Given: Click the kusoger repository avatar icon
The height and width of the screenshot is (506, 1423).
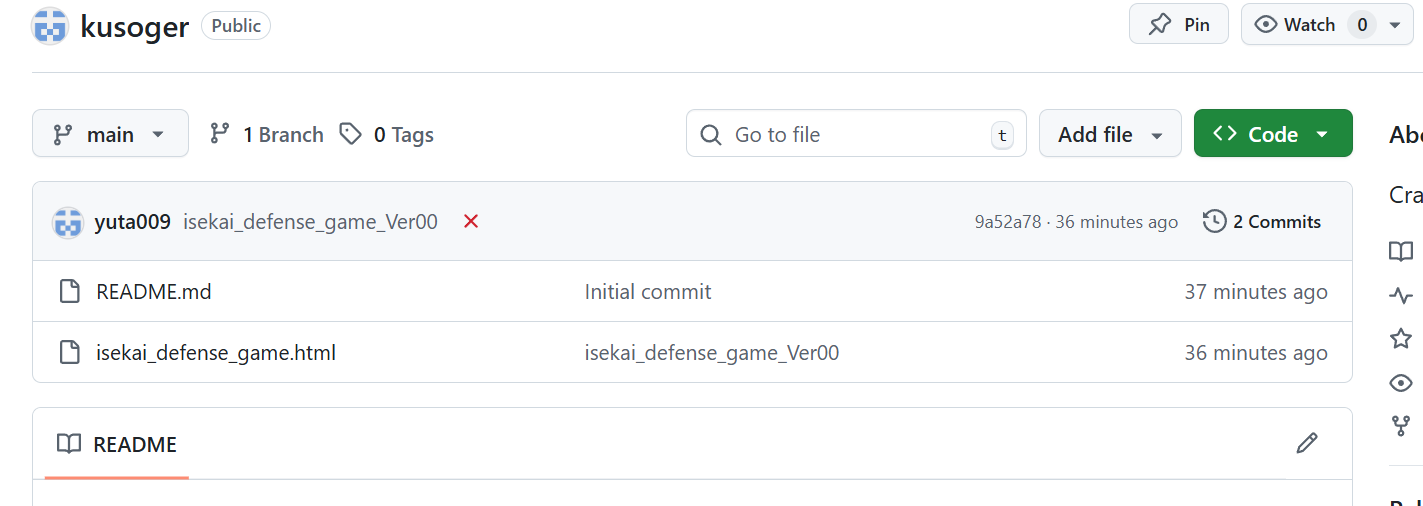Looking at the screenshot, I should pos(50,25).
